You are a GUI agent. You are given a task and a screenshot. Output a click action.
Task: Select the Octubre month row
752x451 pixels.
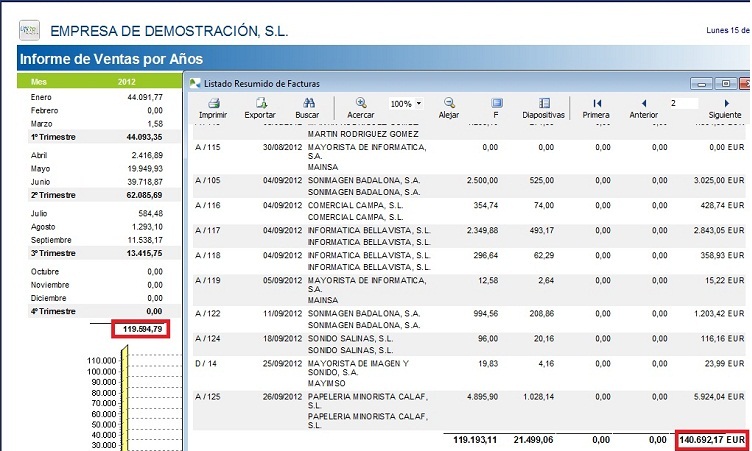pos(99,271)
